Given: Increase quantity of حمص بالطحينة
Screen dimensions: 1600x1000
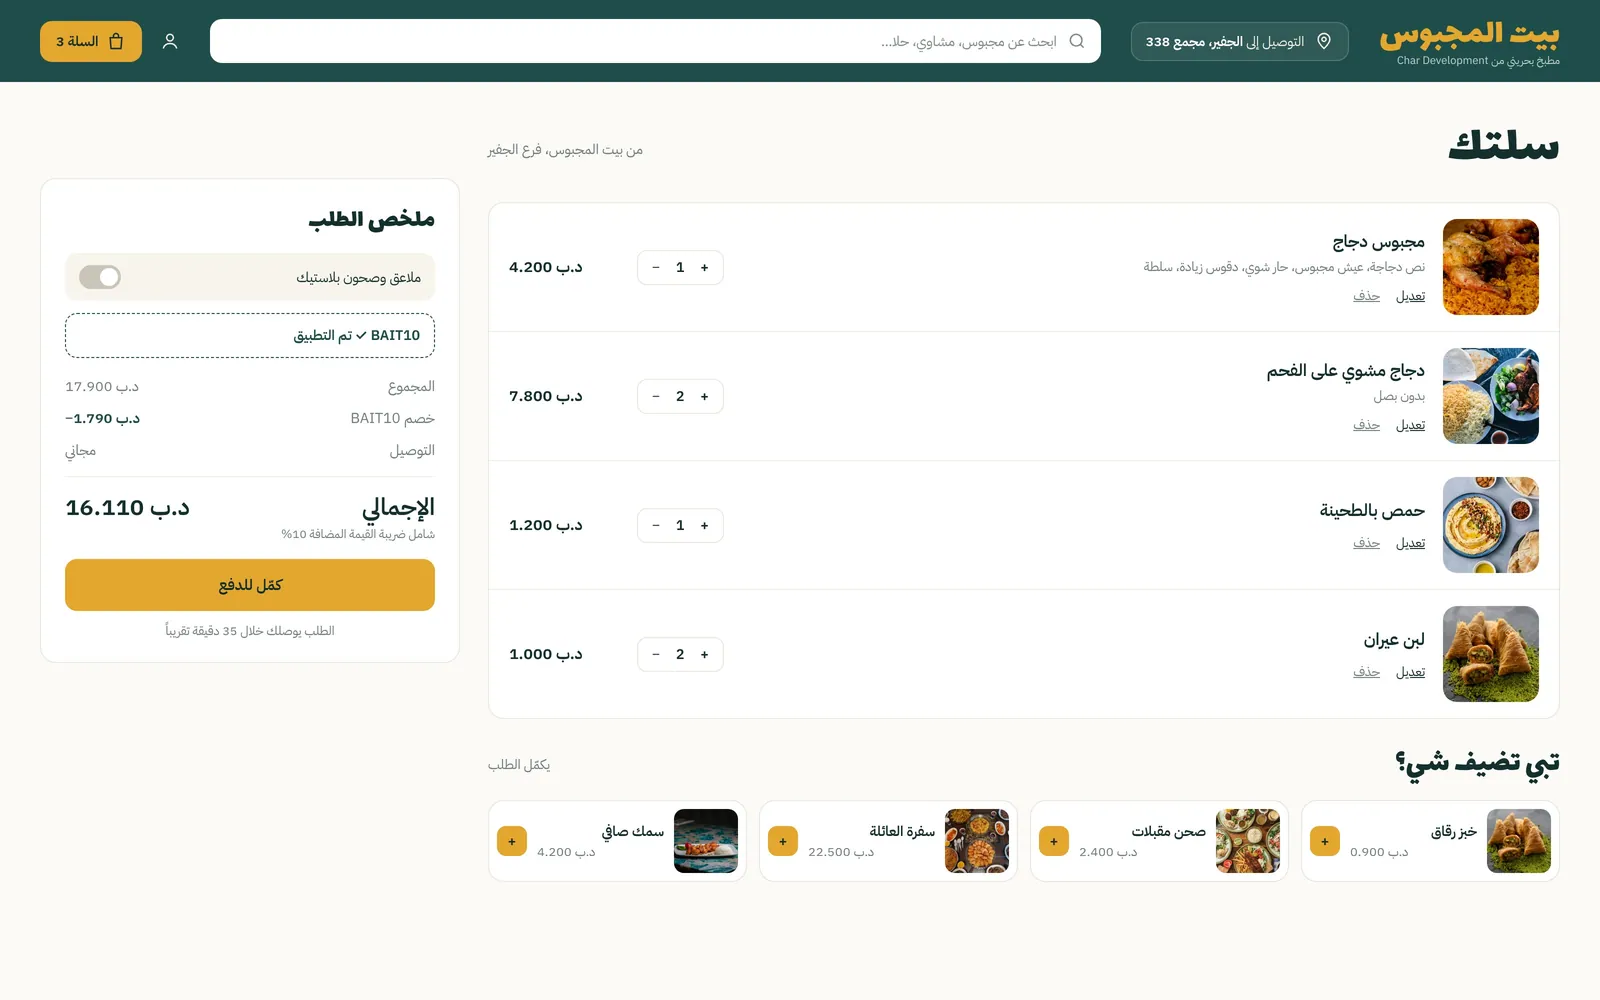Looking at the screenshot, I should 705,526.
